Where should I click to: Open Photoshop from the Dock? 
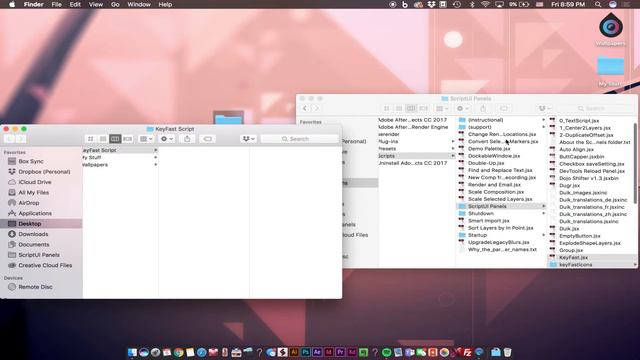click(x=305, y=352)
